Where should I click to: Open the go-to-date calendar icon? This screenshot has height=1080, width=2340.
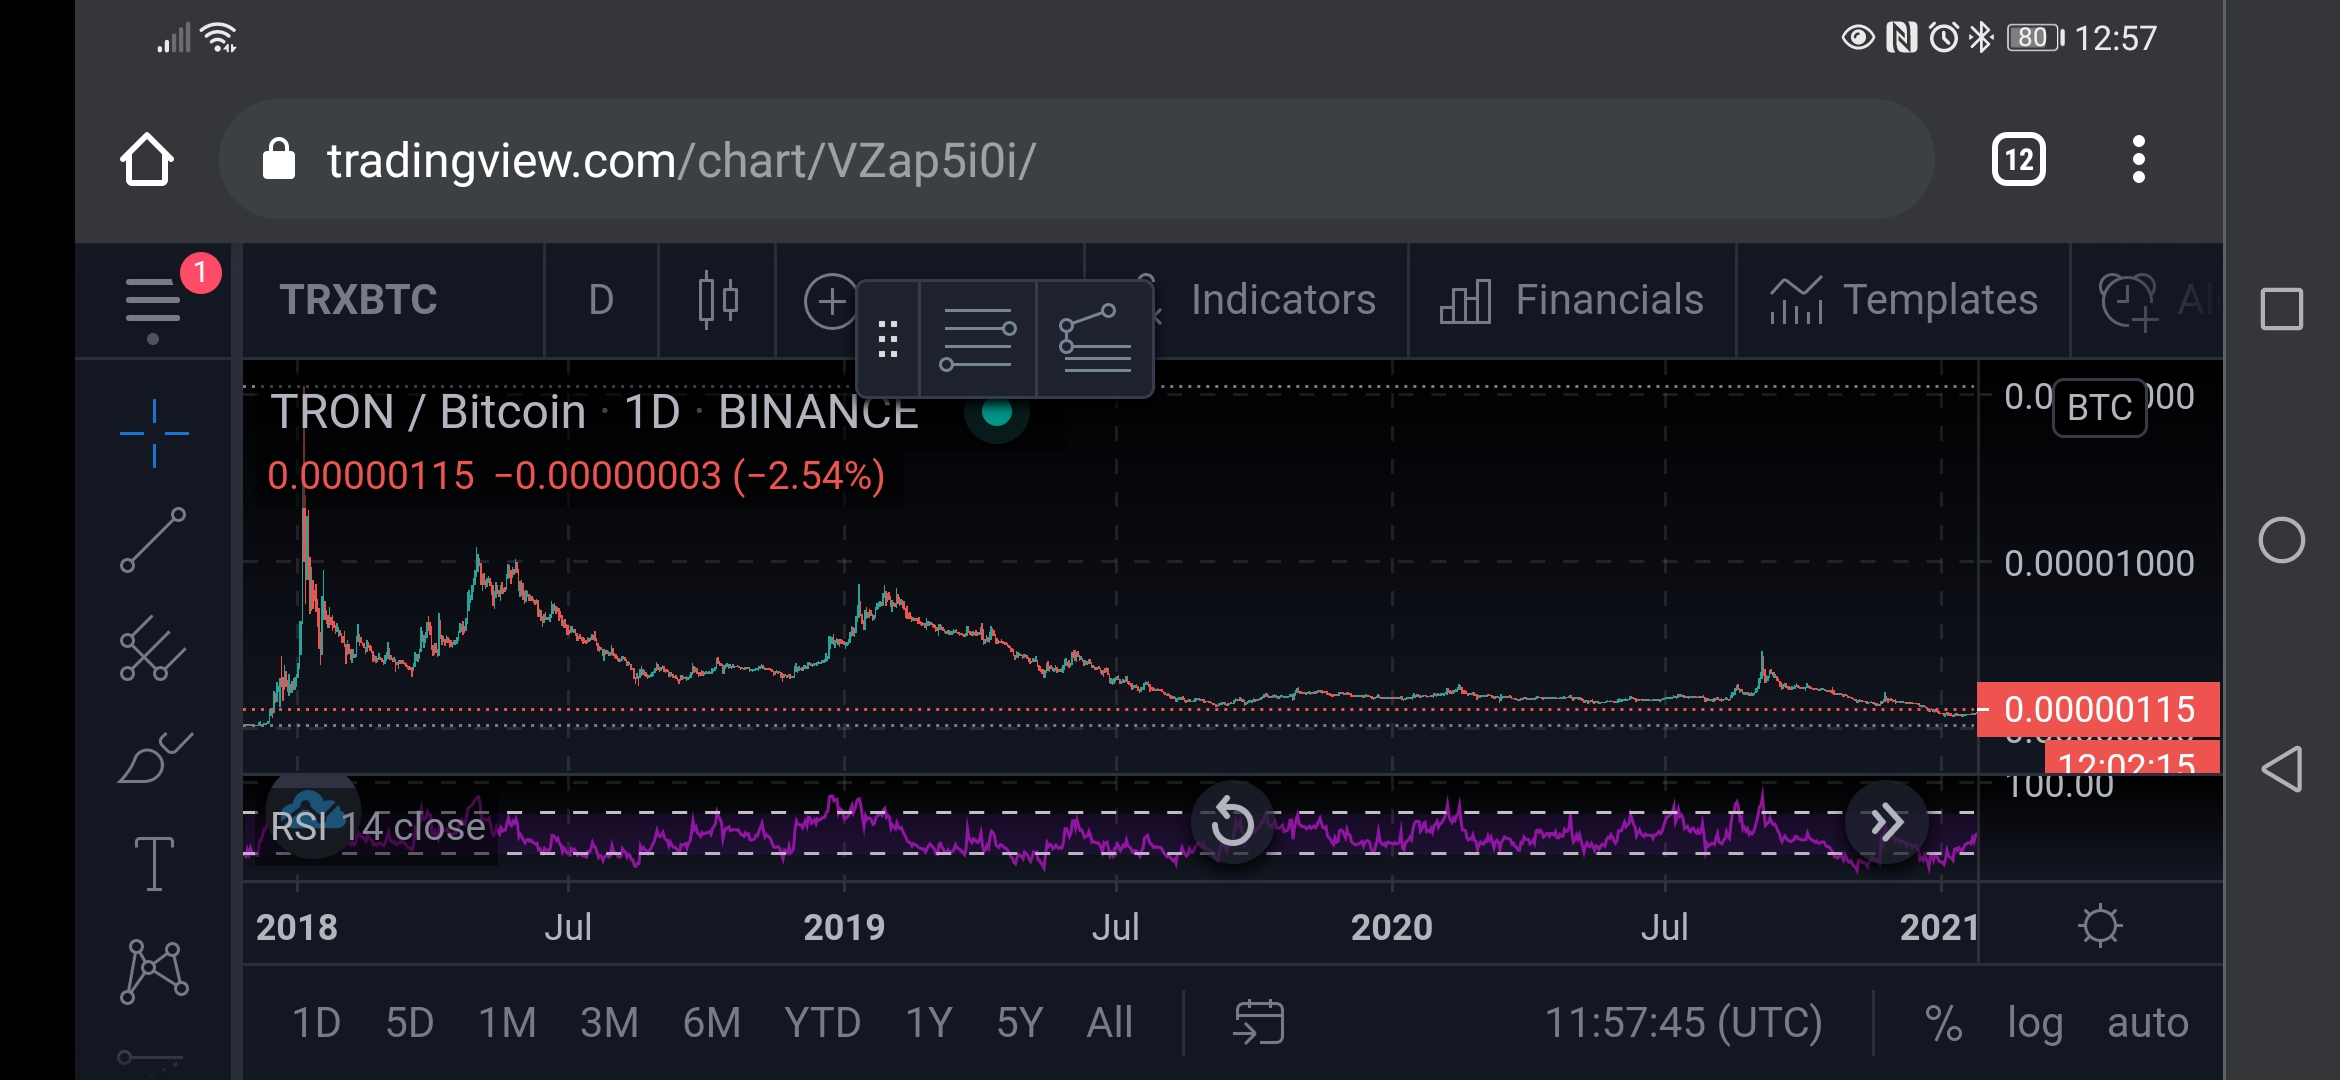pyautogui.click(x=1259, y=1022)
